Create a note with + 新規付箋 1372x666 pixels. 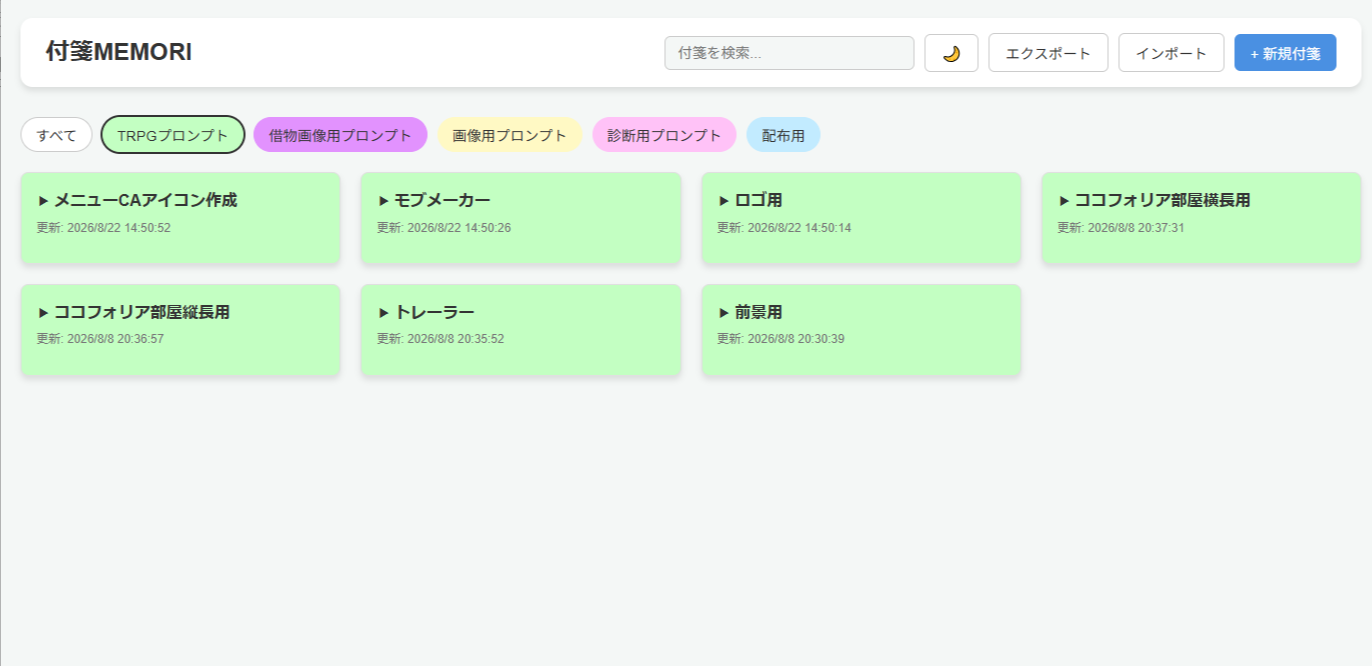pos(1285,53)
